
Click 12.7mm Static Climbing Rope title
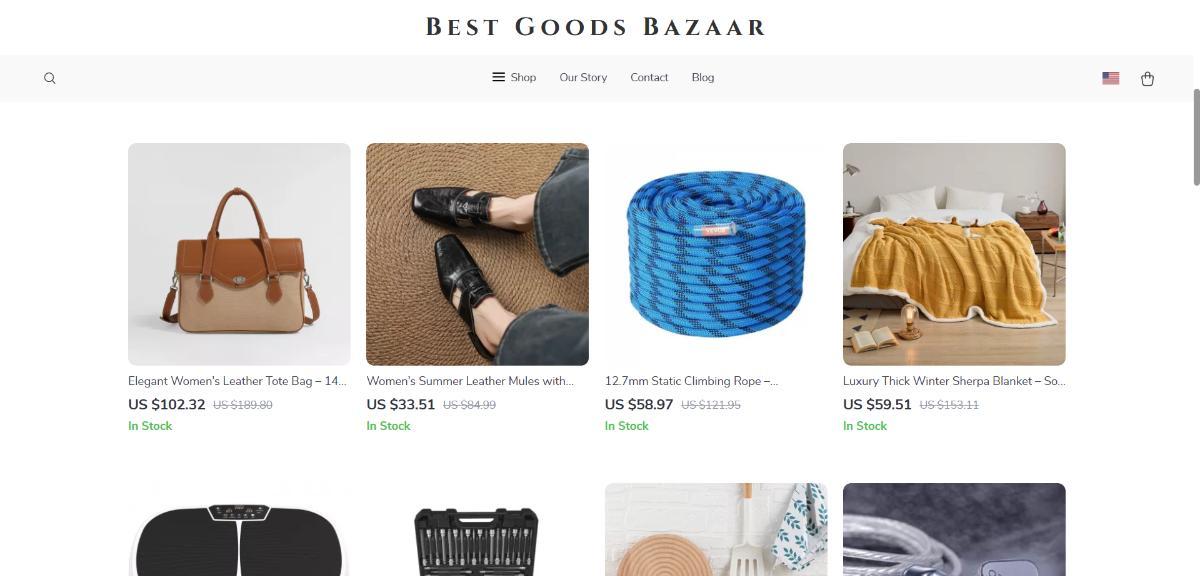[691, 381]
